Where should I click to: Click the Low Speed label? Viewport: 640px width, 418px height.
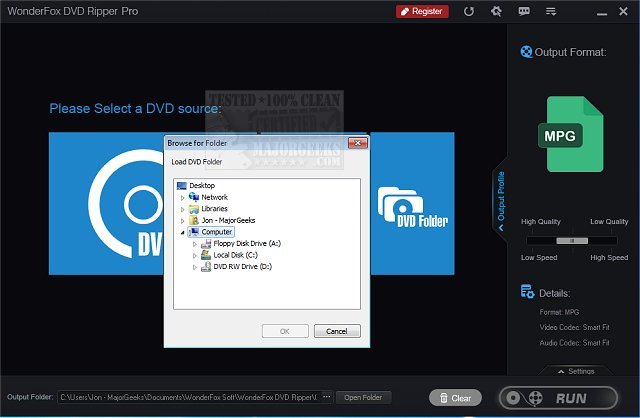(539, 258)
